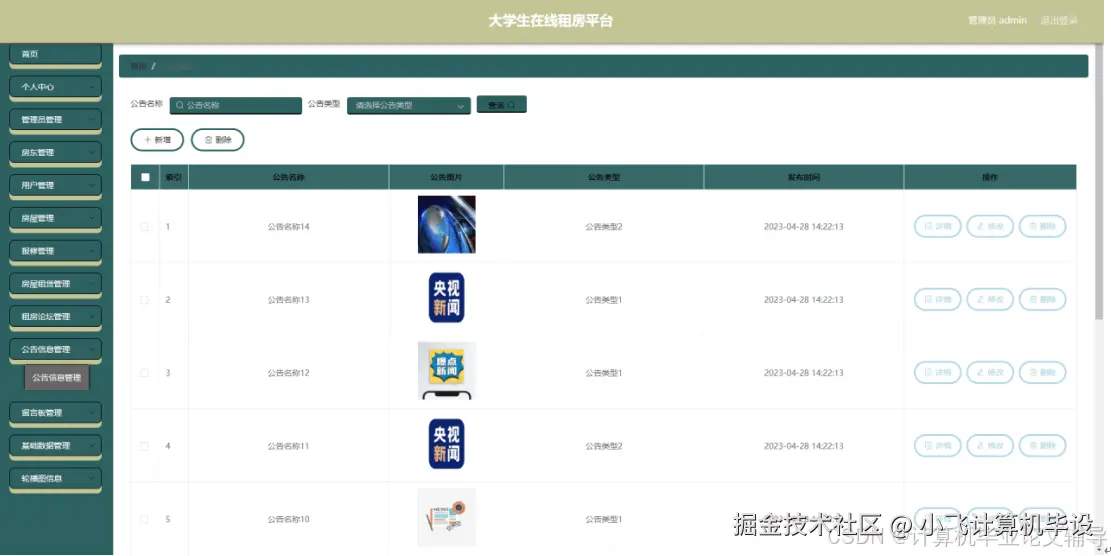Open the 央视新闻 image for 公告名称11
The height and width of the screenshot is (556, 1111).
[446, 444]
